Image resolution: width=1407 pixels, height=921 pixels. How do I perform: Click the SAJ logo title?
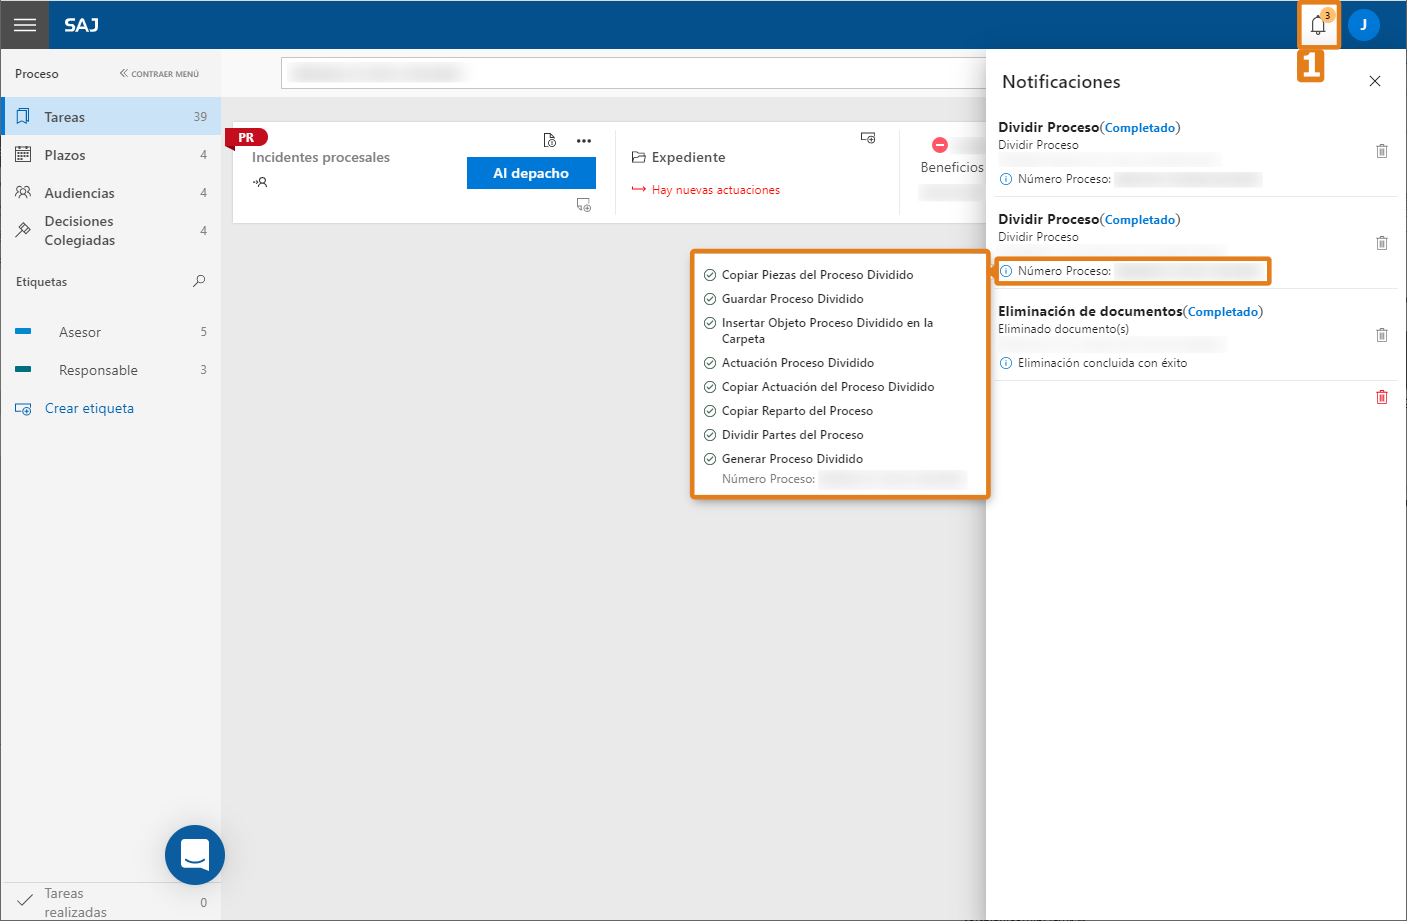82,25
